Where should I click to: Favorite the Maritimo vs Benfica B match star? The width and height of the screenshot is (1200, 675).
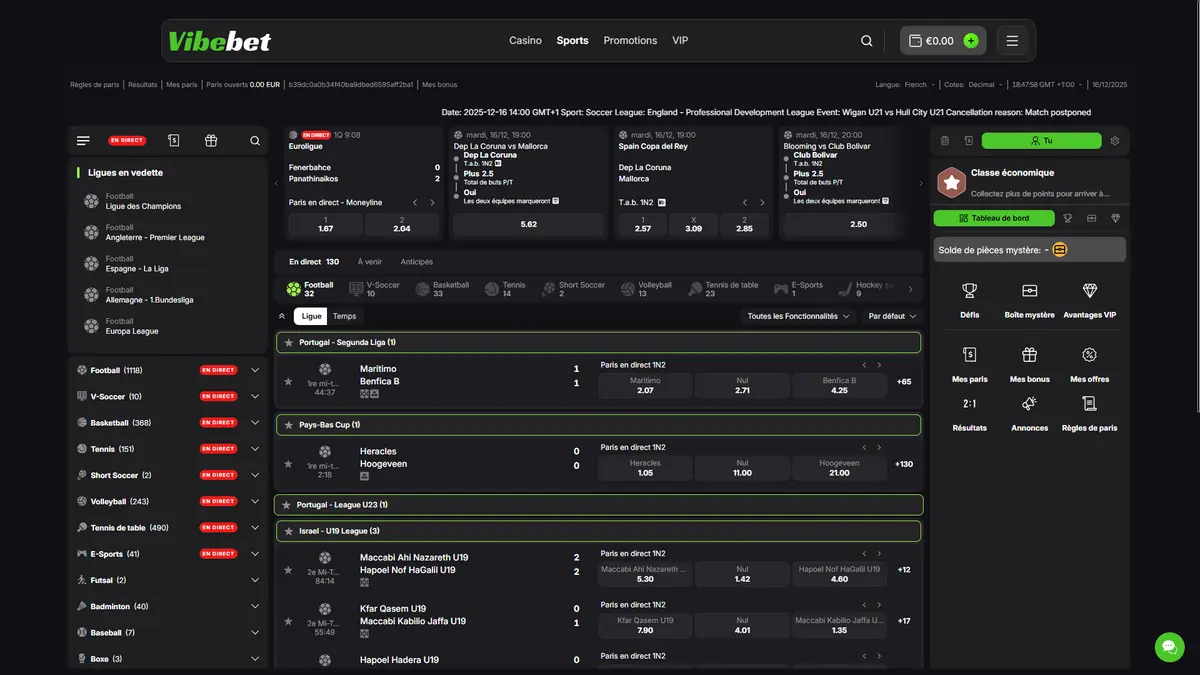click(288, 381)
